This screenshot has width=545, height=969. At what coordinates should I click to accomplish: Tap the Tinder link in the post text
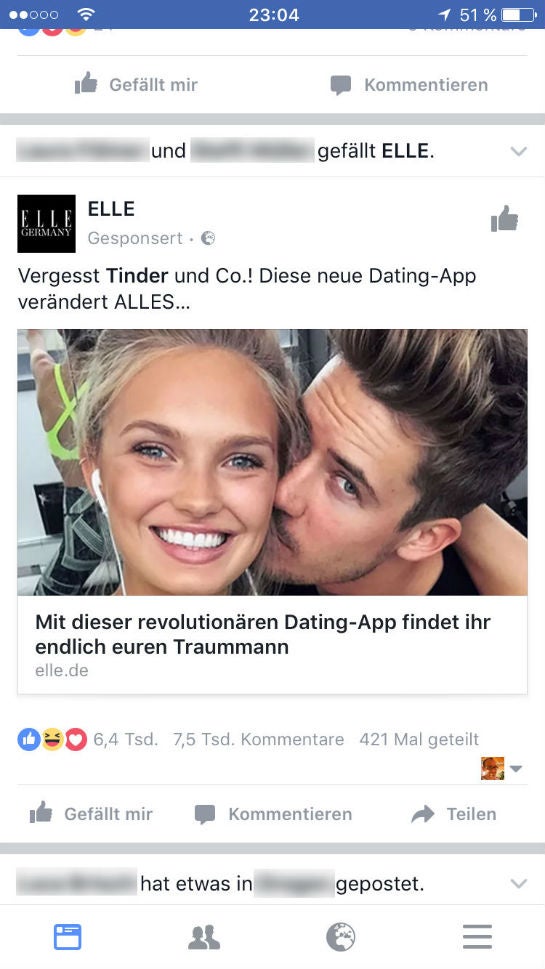137,276
